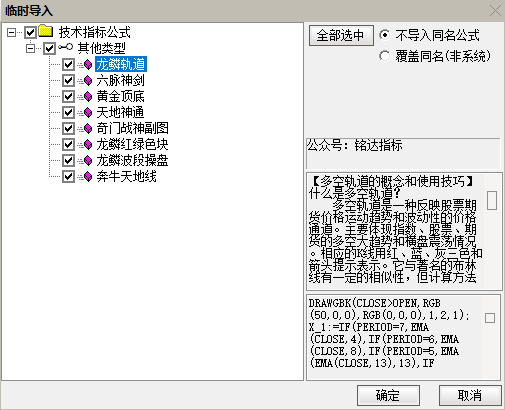Uncheck the 龙鳞轨道 checkbox
This screenshot has height=410, width=505.
(68, 64)
